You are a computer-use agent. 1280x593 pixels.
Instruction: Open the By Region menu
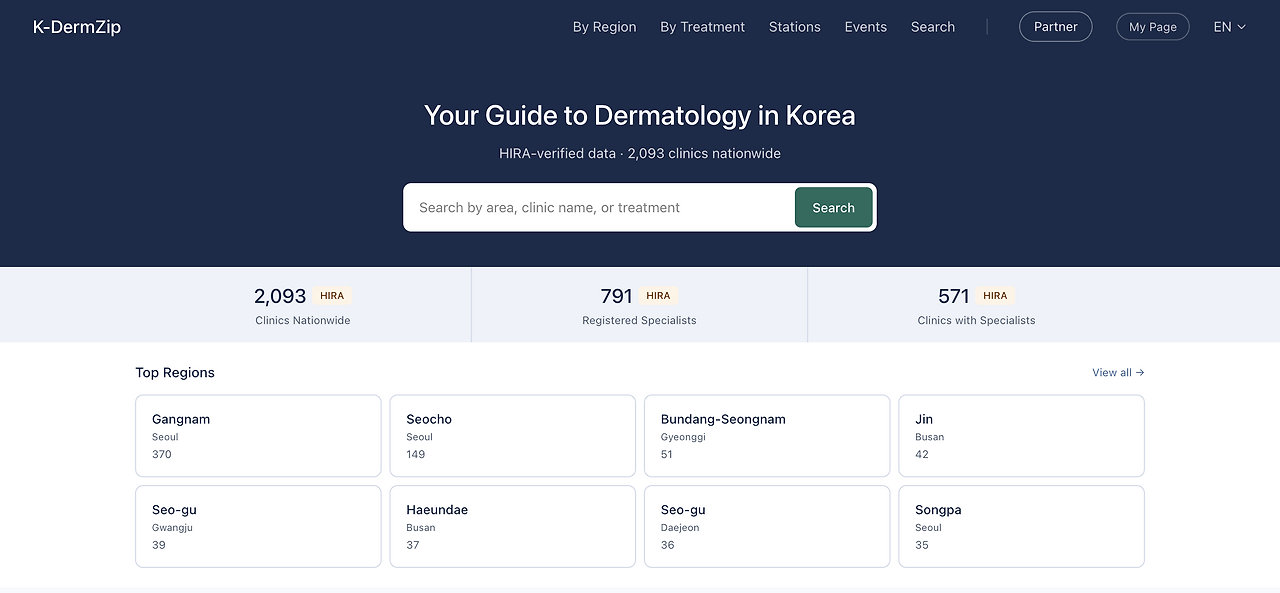[604, 27]
